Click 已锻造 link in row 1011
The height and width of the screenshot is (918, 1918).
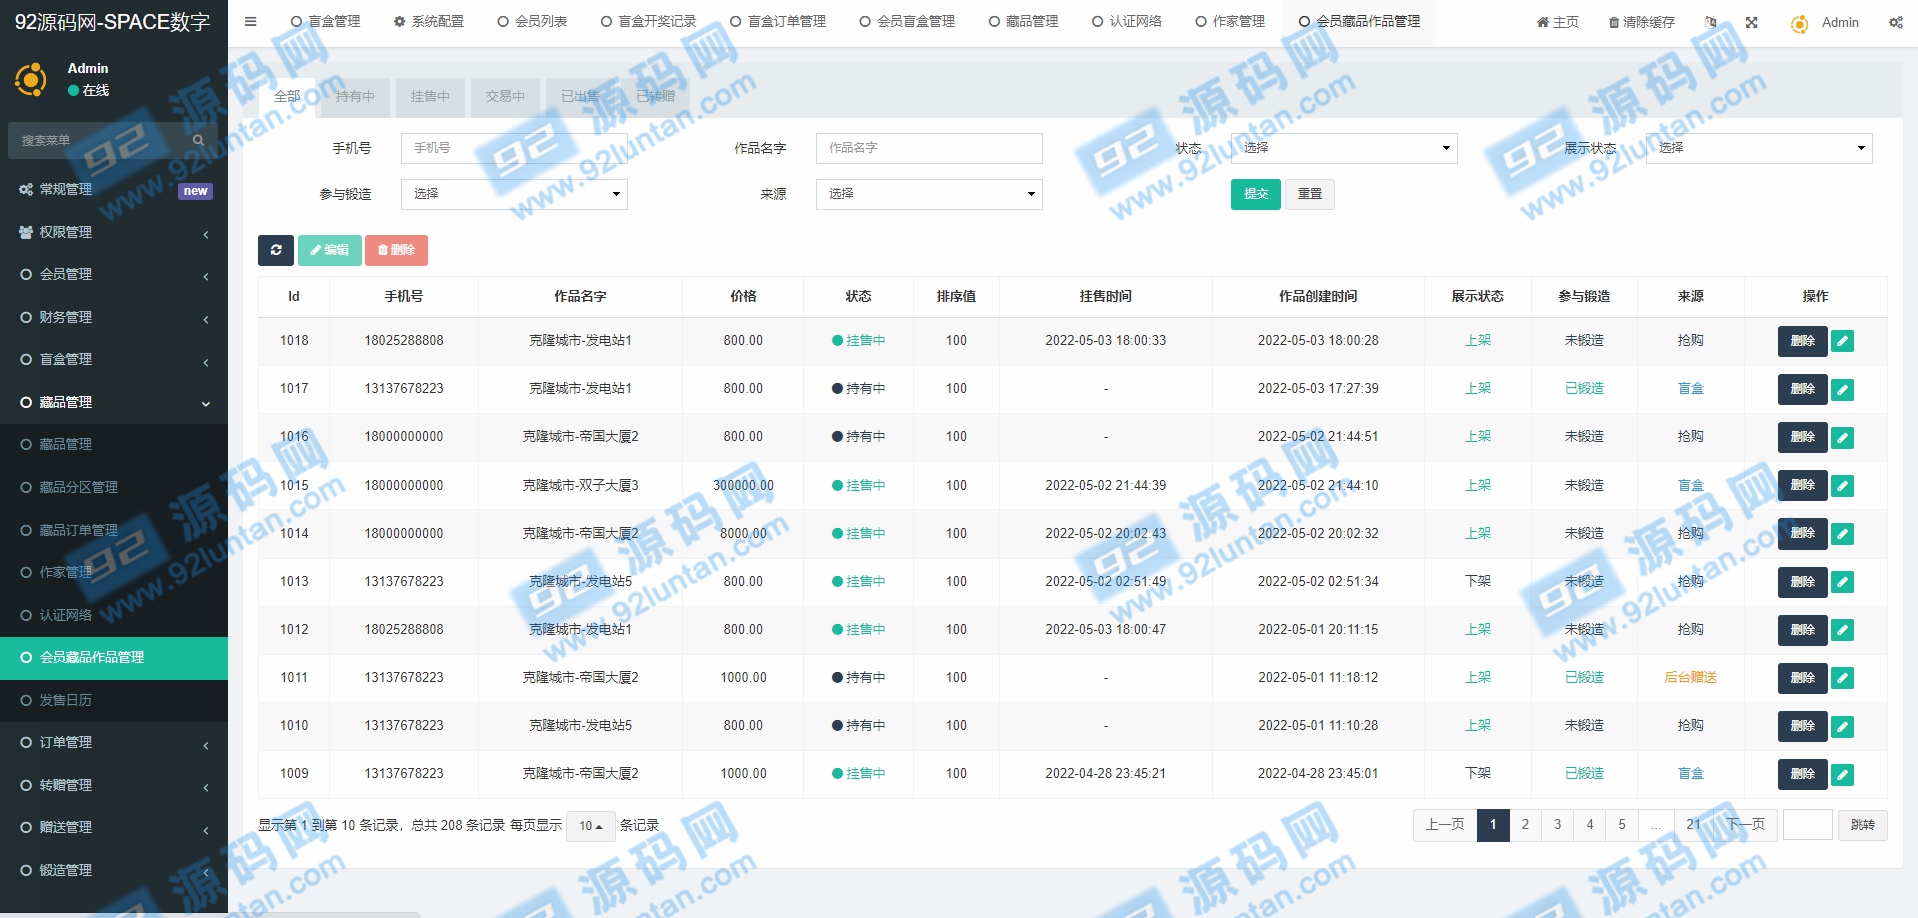tap(1584, 677)
